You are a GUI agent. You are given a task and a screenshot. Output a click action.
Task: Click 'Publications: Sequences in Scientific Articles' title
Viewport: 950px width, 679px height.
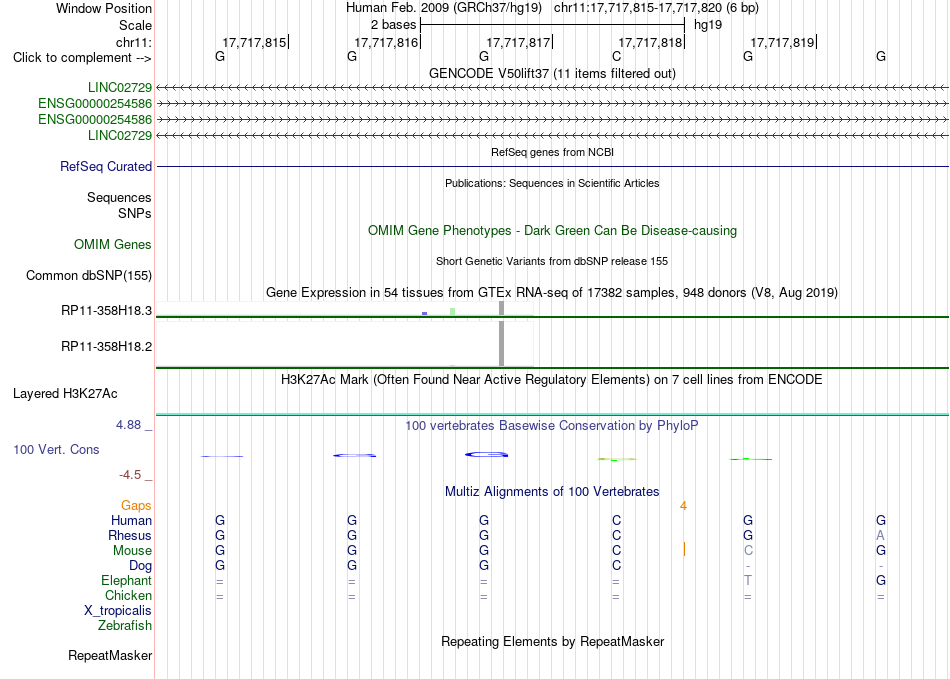tap(552, 184)
